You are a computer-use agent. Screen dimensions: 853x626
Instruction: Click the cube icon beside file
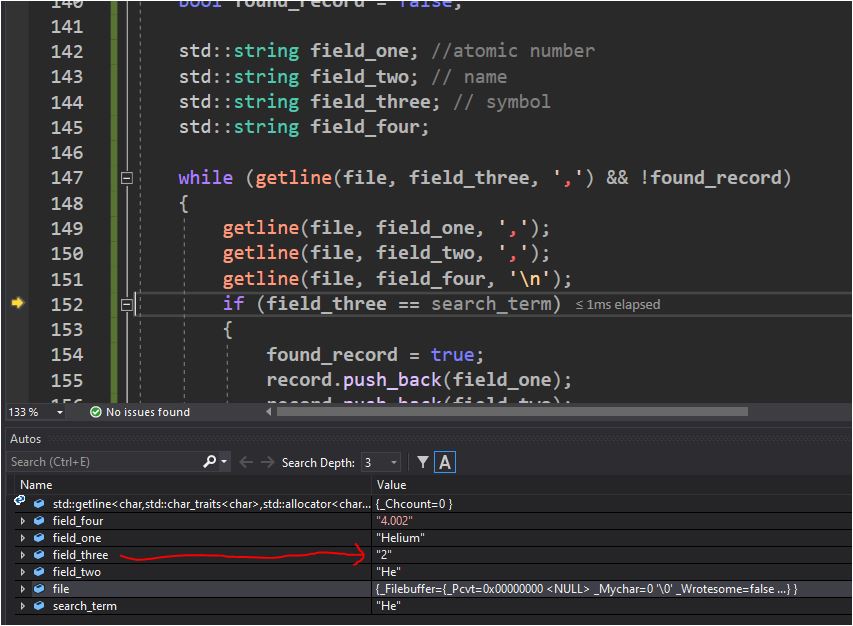tap(39, 589)
